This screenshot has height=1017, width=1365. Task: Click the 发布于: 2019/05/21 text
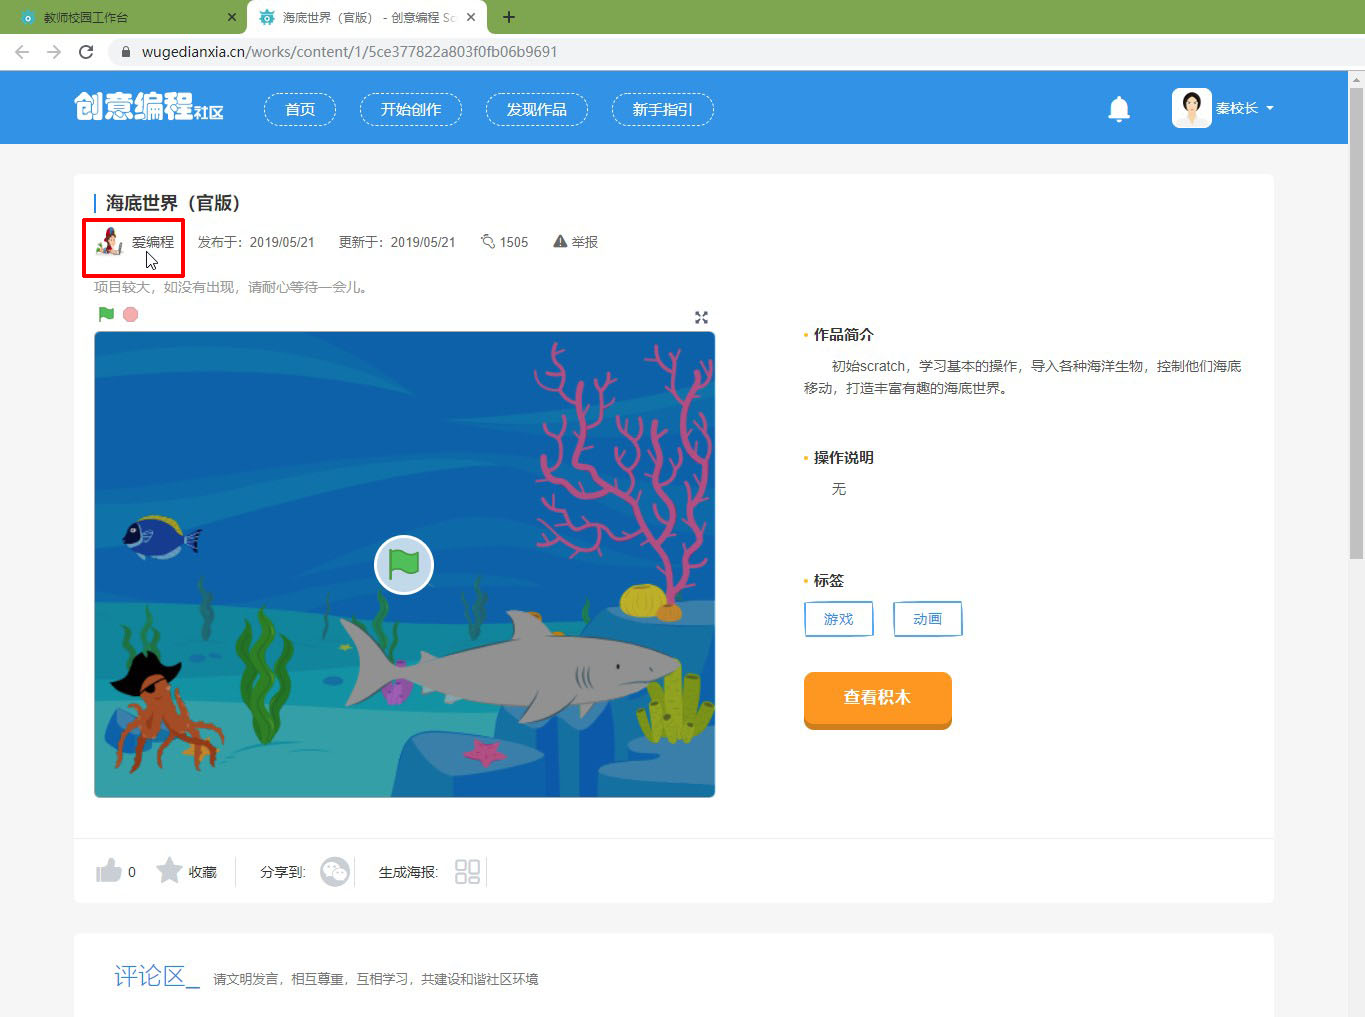[256, 242]
